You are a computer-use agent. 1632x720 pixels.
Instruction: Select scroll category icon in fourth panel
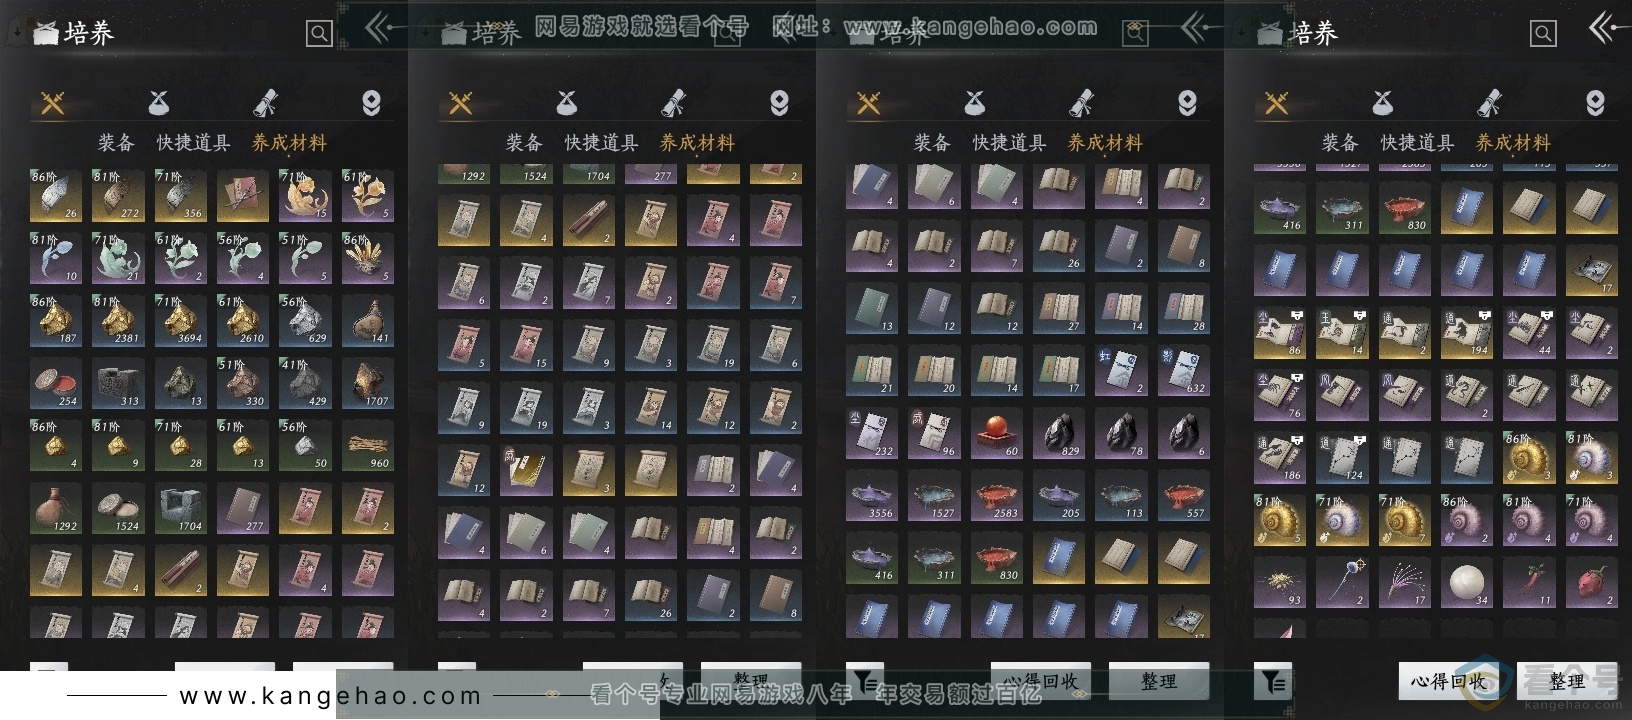1489,102
